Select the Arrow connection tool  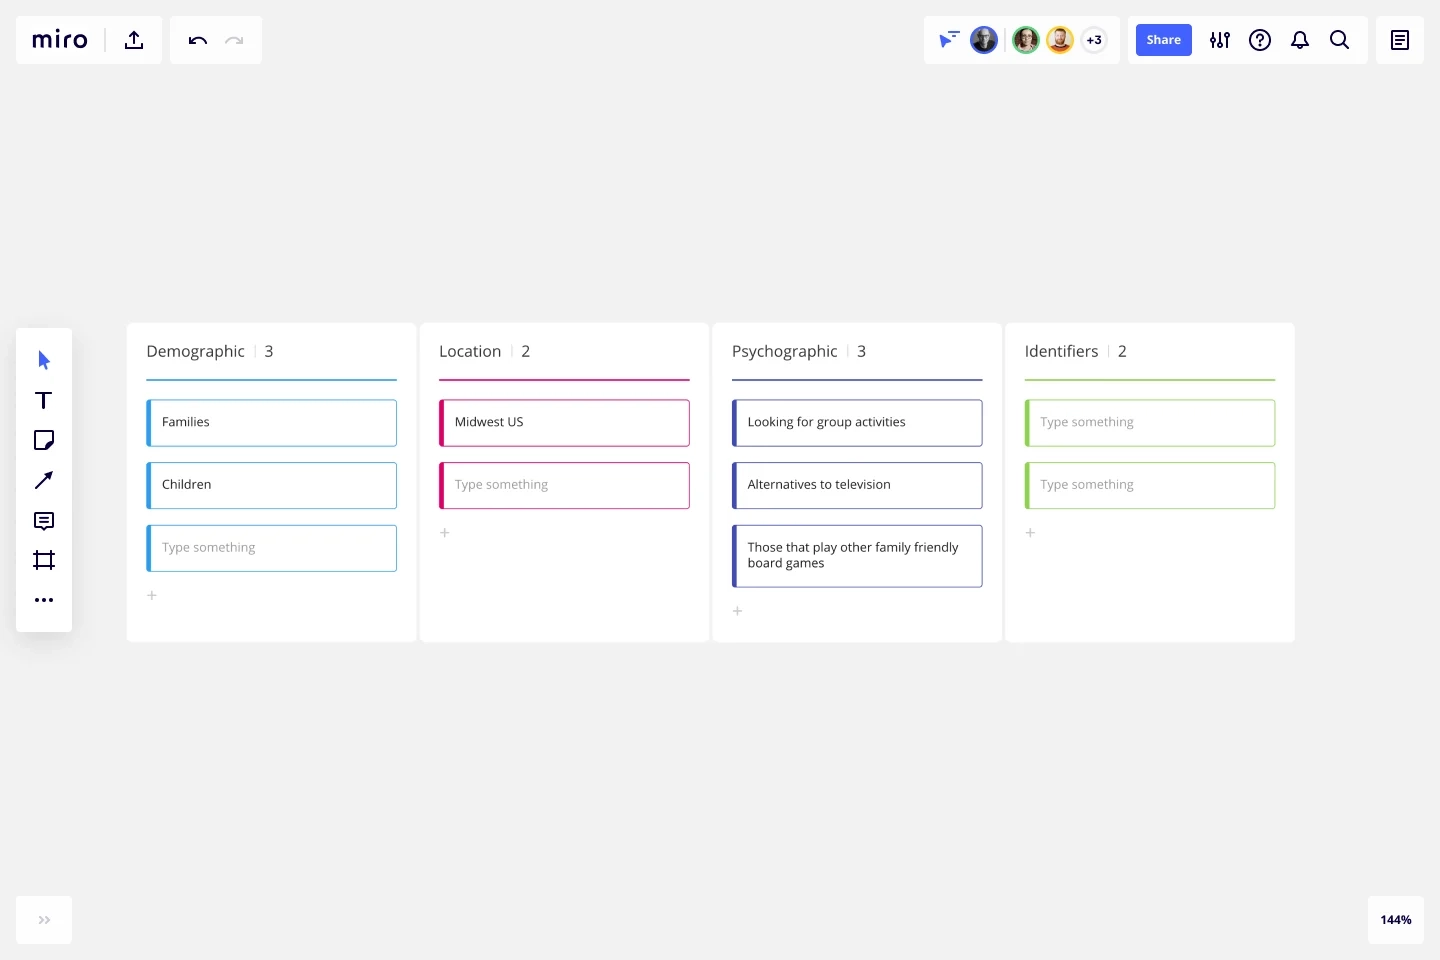tap(44, 481)
